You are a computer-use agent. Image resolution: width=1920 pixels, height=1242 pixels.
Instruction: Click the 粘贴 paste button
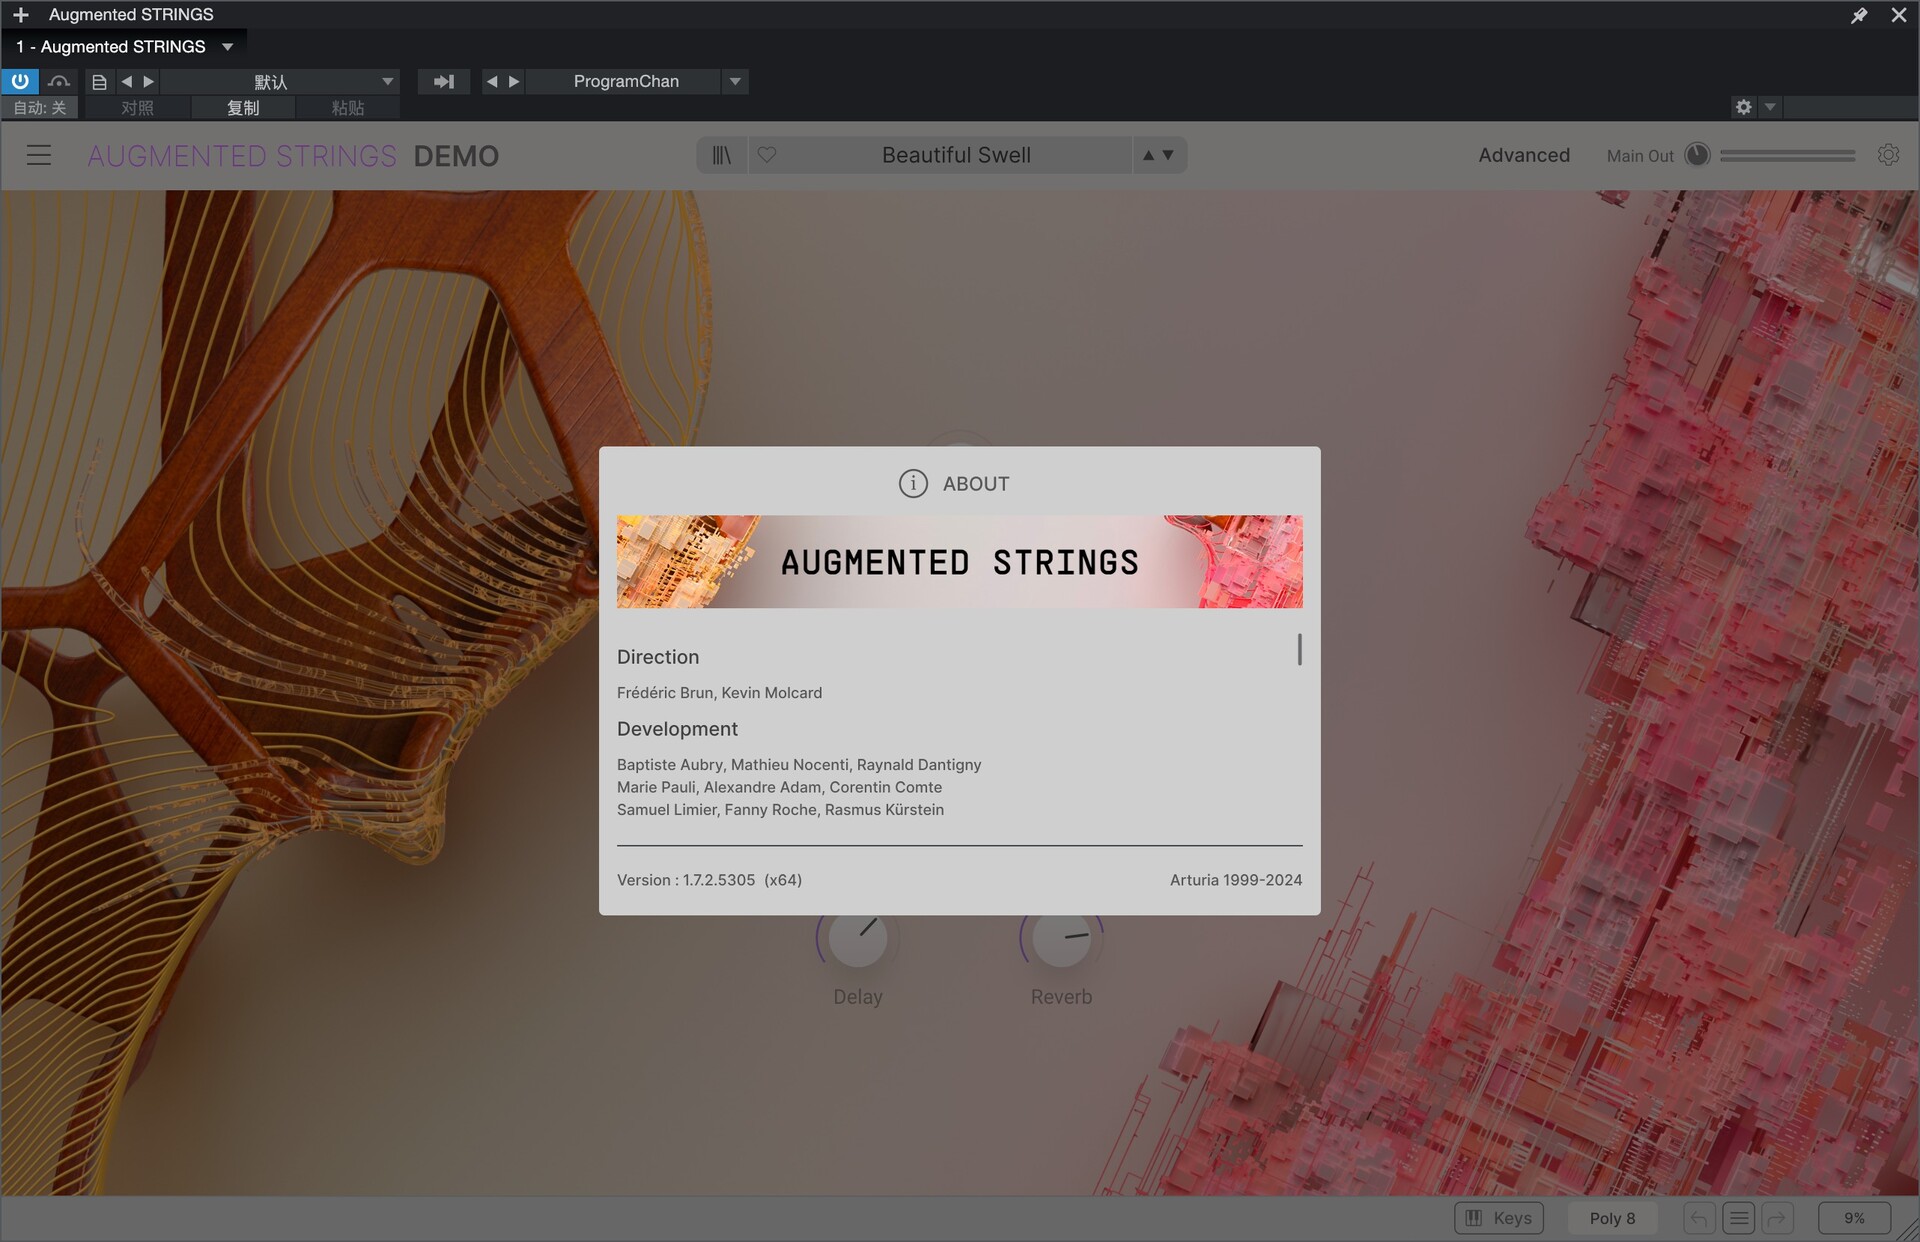click(348, 108)
